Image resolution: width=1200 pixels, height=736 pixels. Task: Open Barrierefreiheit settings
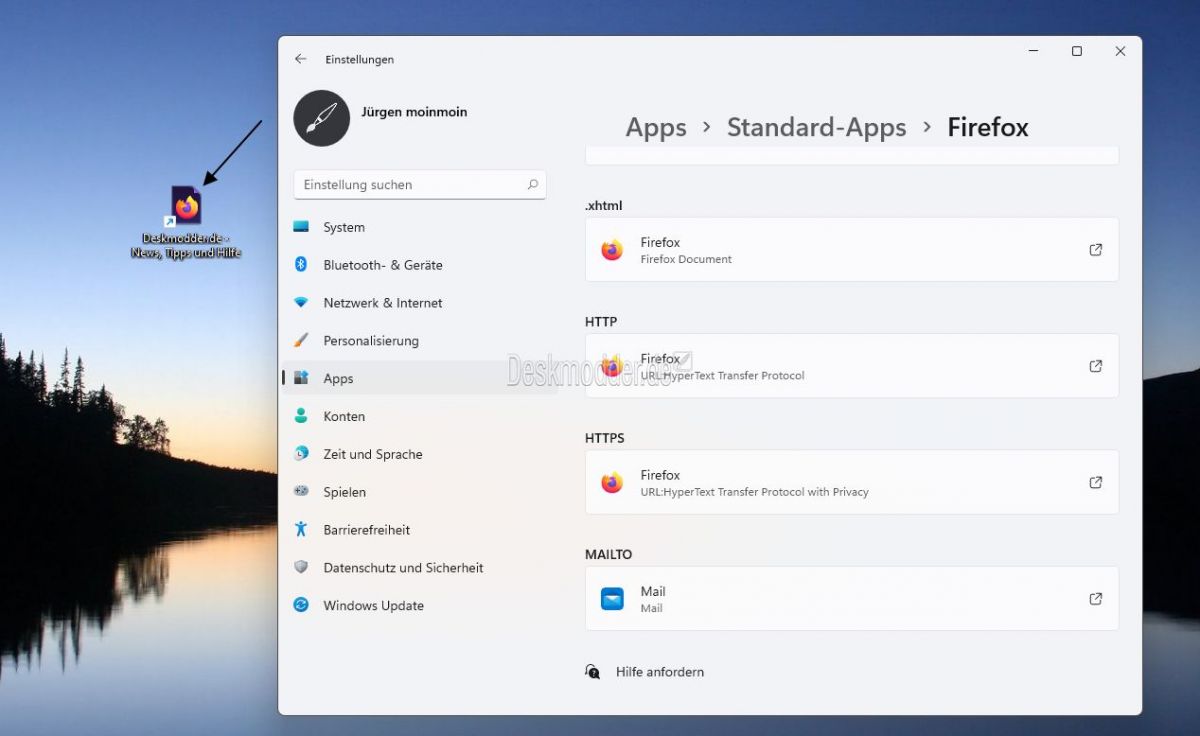pyautogui.click(x=367, y=529)
